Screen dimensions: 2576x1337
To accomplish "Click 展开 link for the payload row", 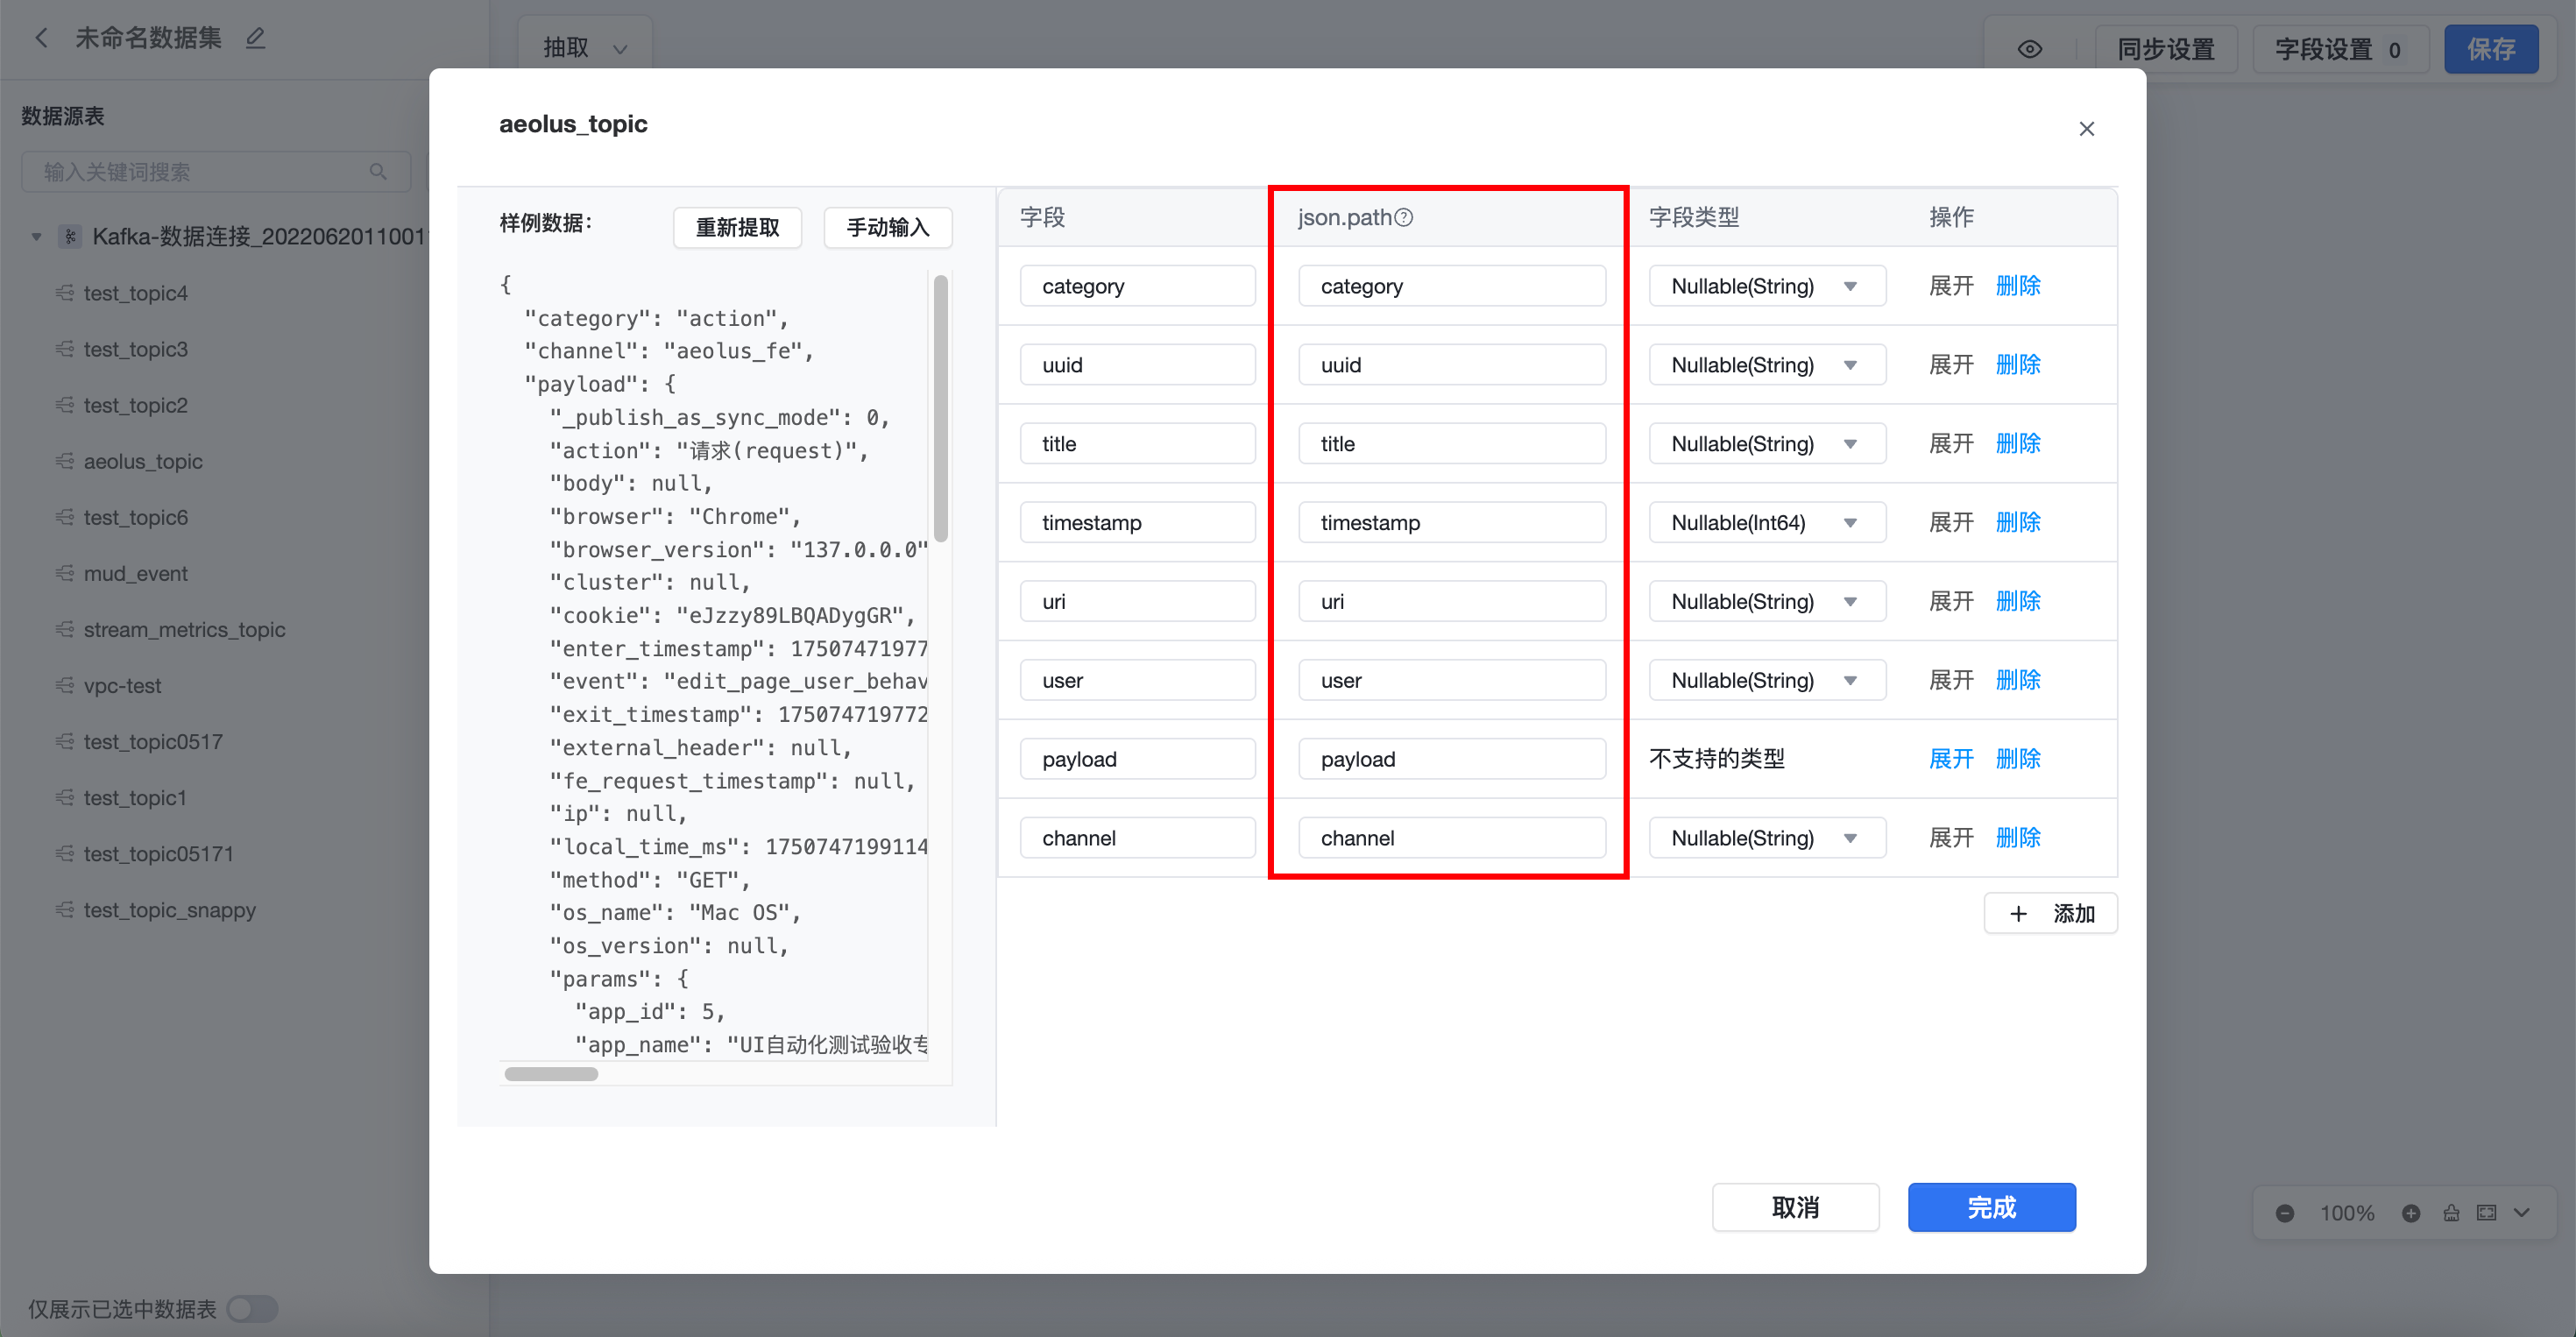I will click(1950, 759).
